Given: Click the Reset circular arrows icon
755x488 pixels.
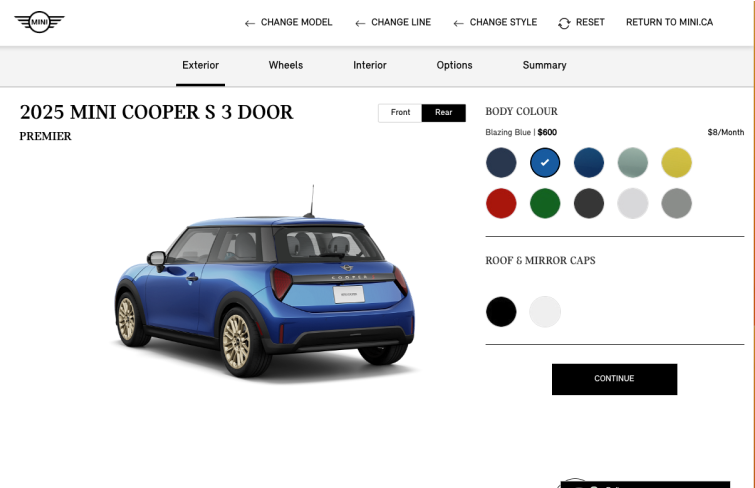Looking at the screenshot, I should tap(564, 23).
